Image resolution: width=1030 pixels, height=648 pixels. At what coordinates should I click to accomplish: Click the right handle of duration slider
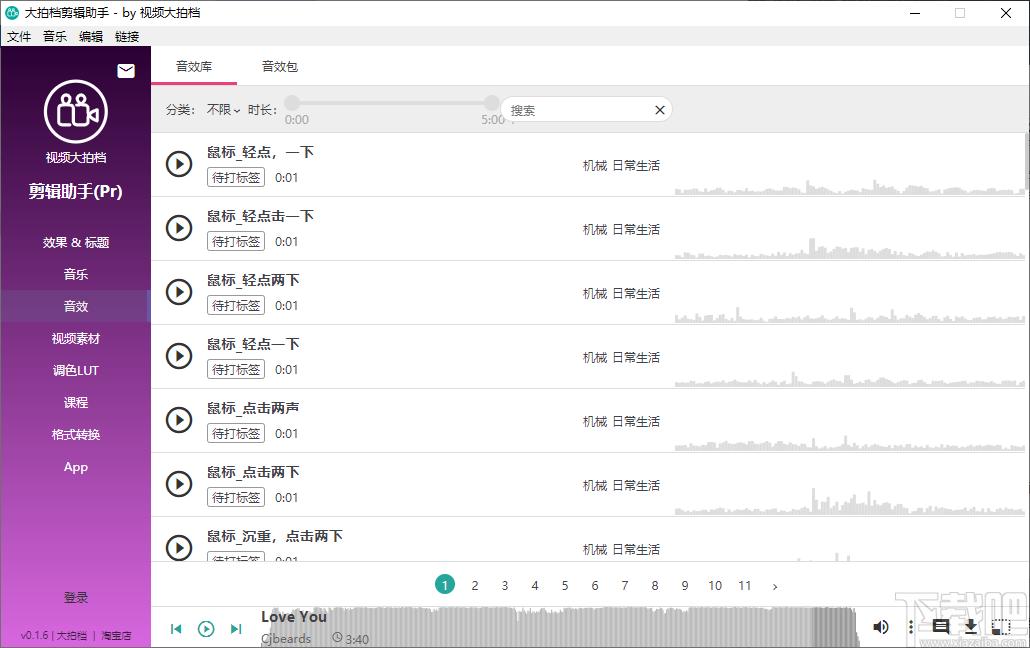(x=491, y=103)
